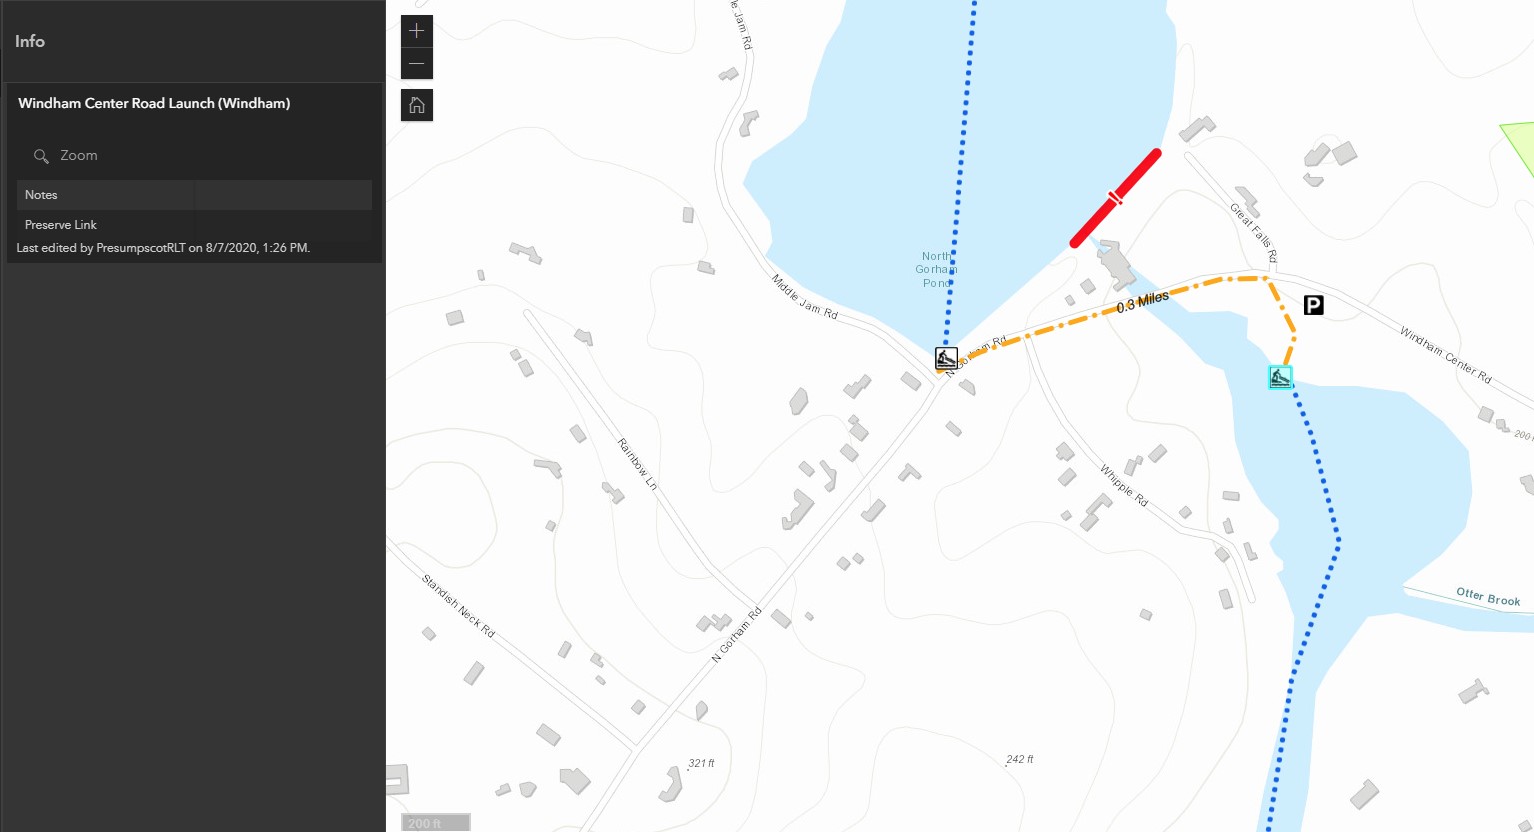Click the black parking P icon

[1314, 305]
